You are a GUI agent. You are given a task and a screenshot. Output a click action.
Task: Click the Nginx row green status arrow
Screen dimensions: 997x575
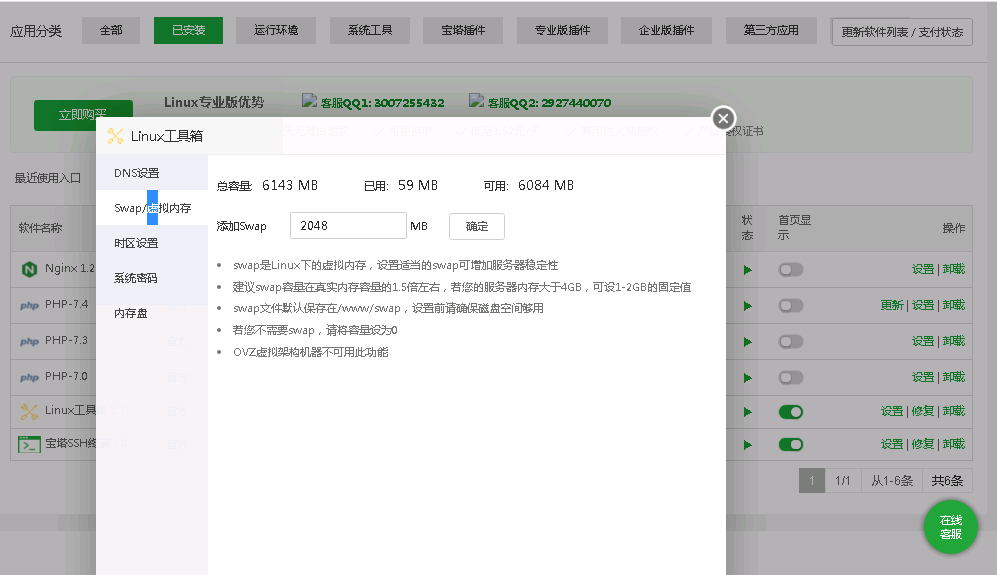(x=748, y=270)
